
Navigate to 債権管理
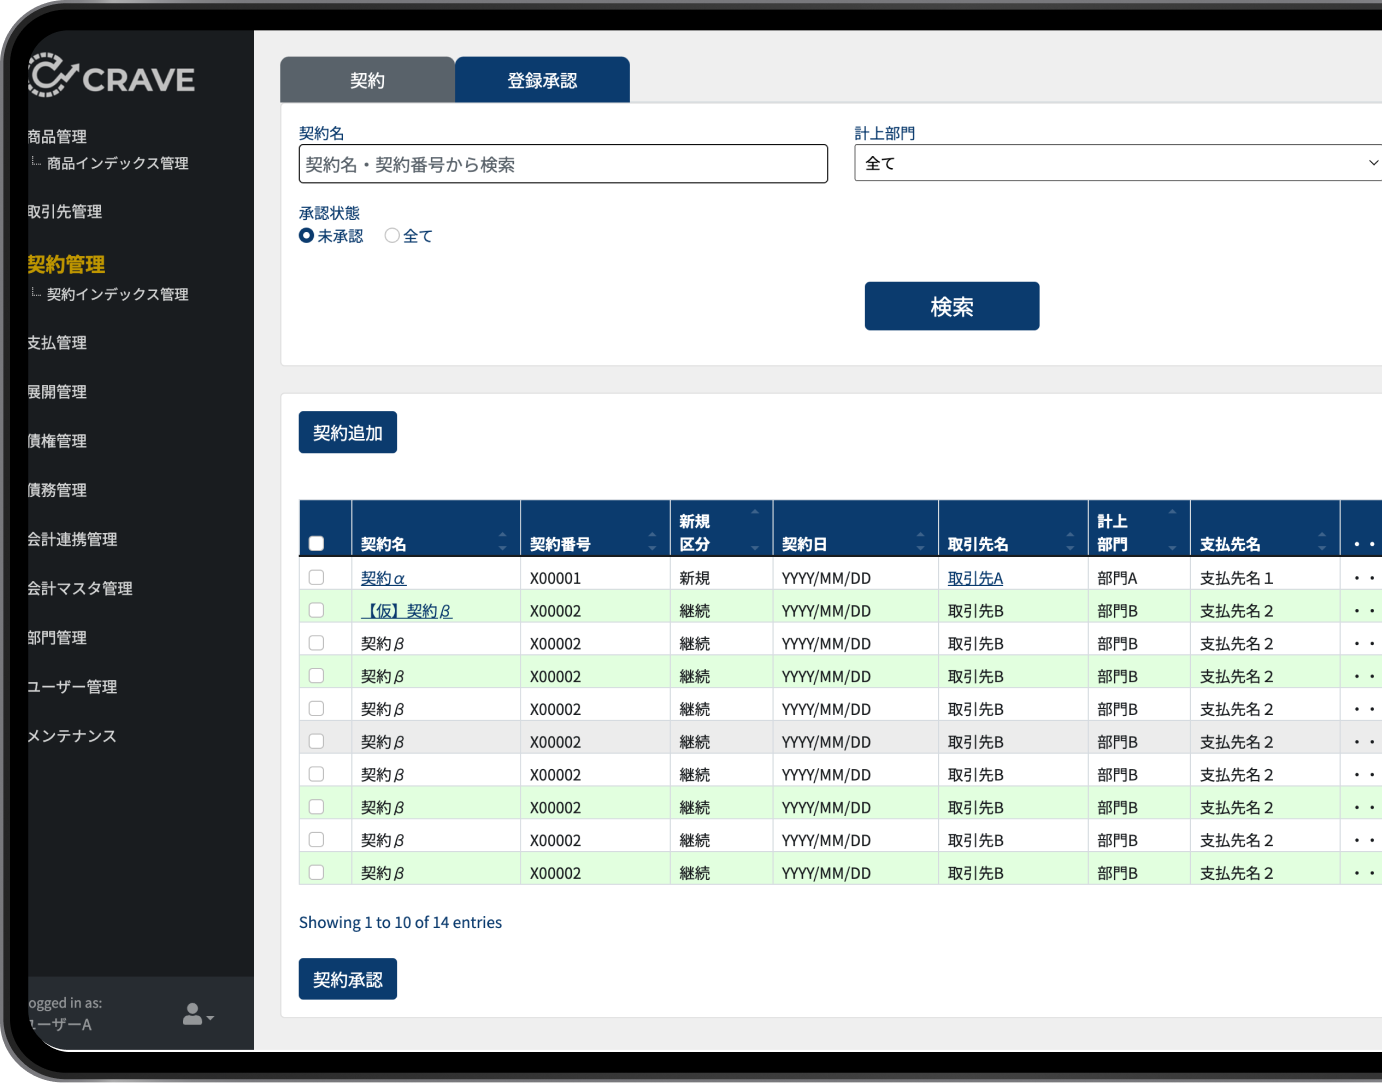click(x=57, y=440)
